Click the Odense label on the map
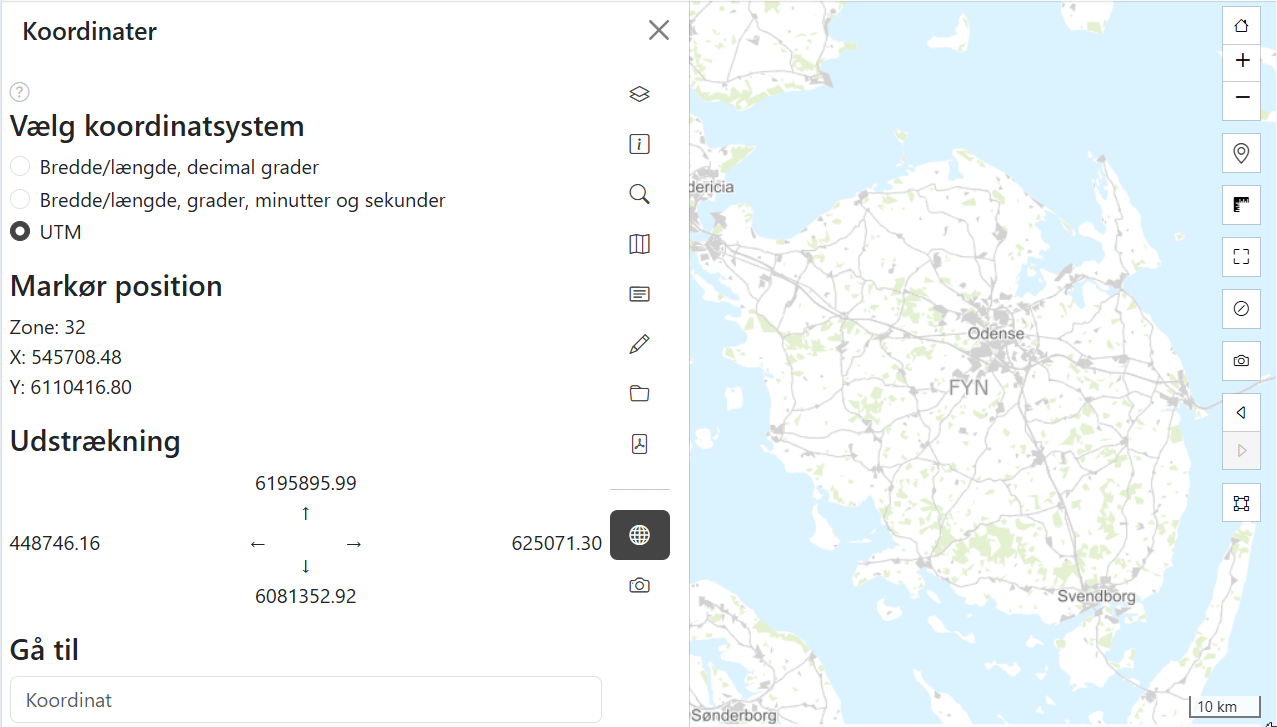 [996, 333]
